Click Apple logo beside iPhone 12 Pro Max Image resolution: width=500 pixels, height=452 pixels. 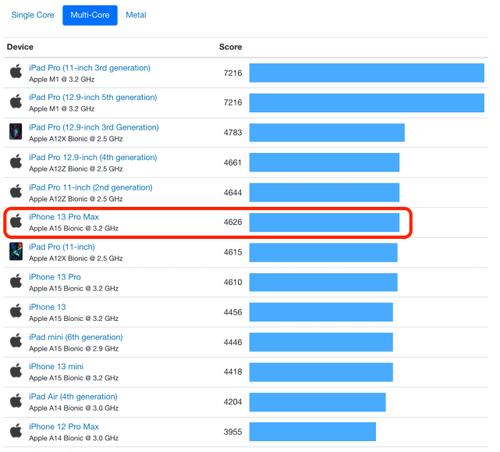(x=16, y=430)
